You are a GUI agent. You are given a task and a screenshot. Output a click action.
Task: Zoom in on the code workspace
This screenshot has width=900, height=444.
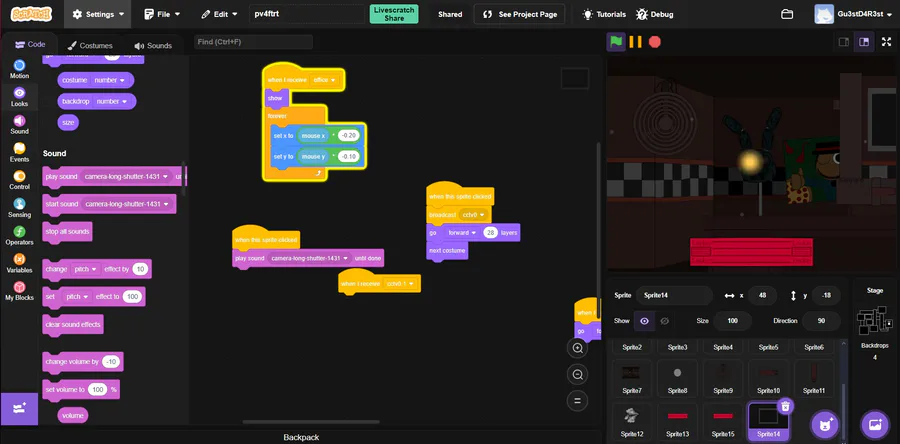click(577, 348)
